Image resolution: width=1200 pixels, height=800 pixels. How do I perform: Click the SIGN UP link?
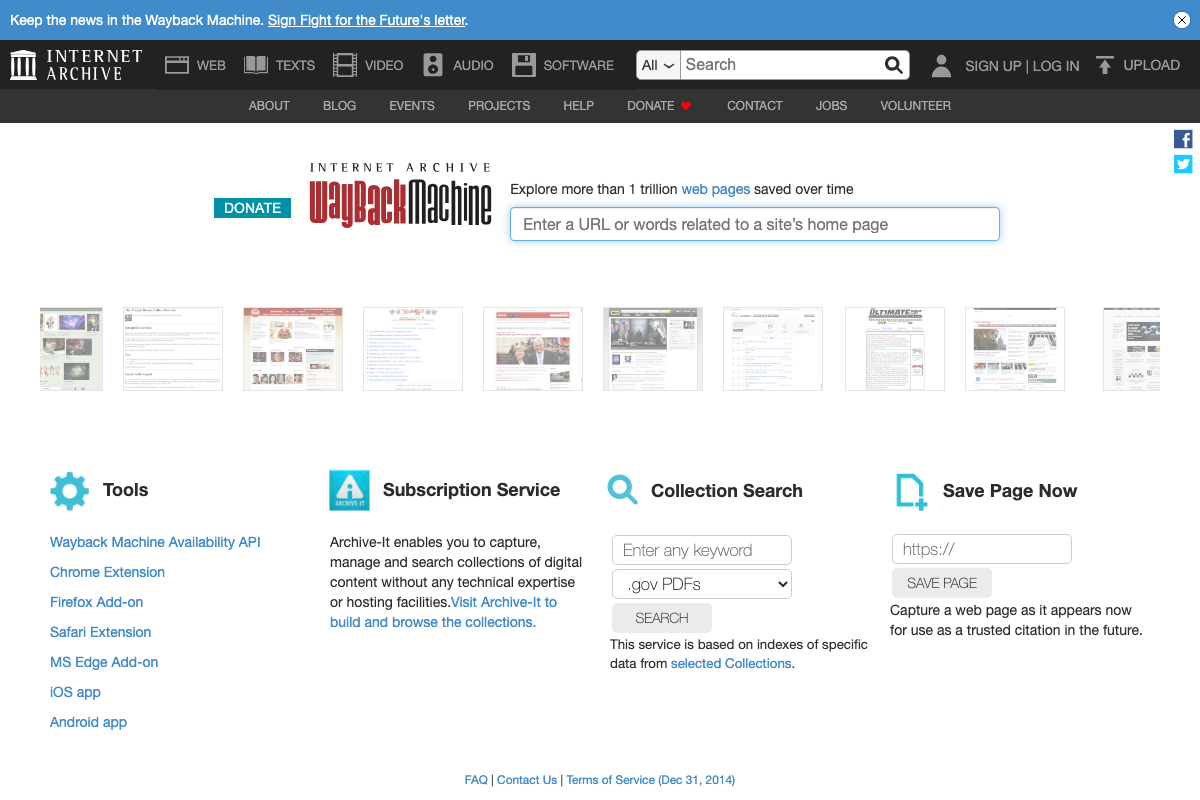tap(993, 66)
